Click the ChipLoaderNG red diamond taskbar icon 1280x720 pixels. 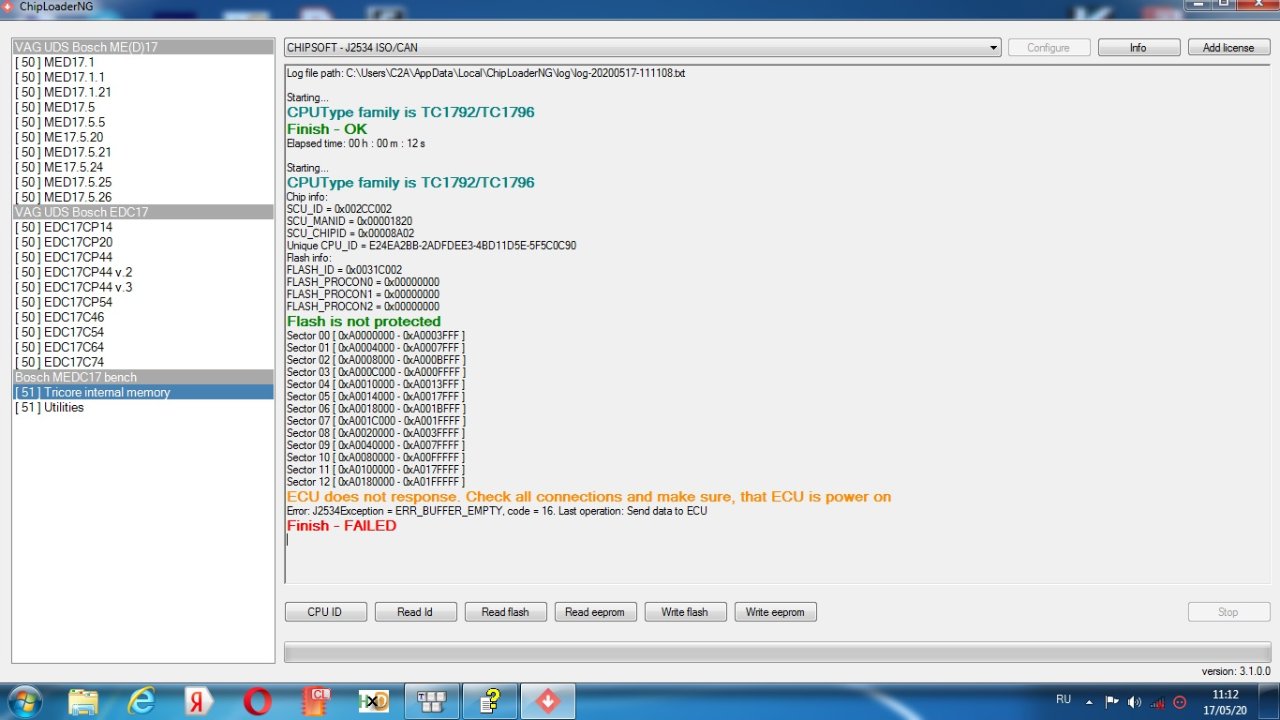547,702
